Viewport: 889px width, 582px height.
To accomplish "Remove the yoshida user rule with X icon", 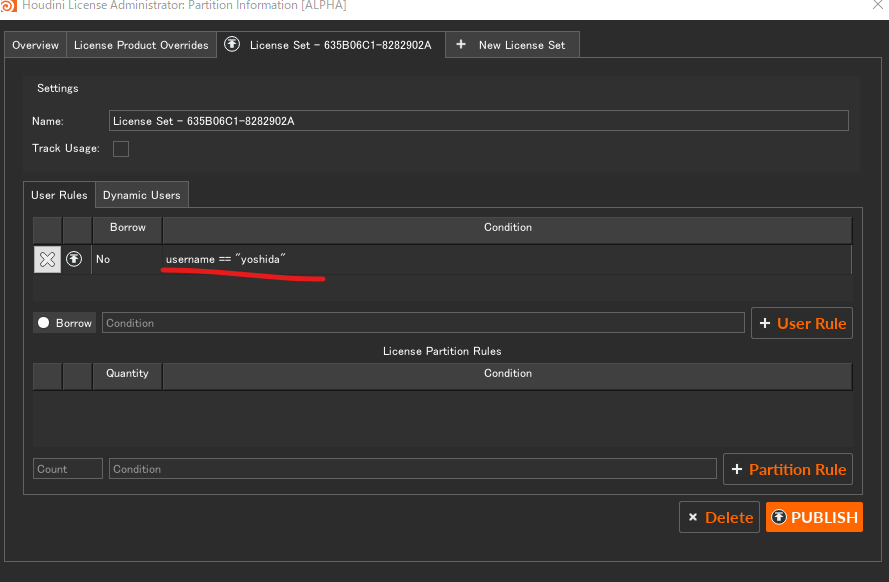I will tap(48, 260).
